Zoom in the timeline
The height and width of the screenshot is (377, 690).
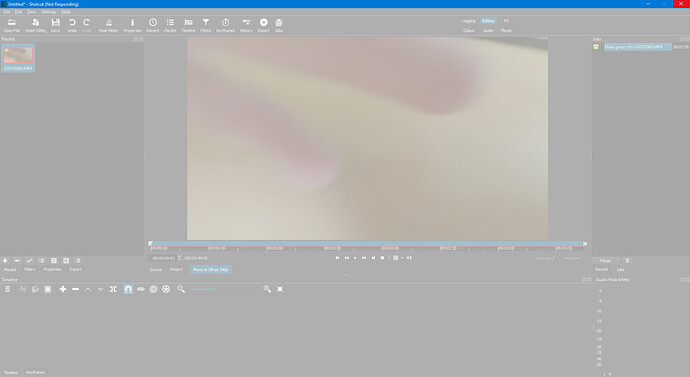pos(267,289)
